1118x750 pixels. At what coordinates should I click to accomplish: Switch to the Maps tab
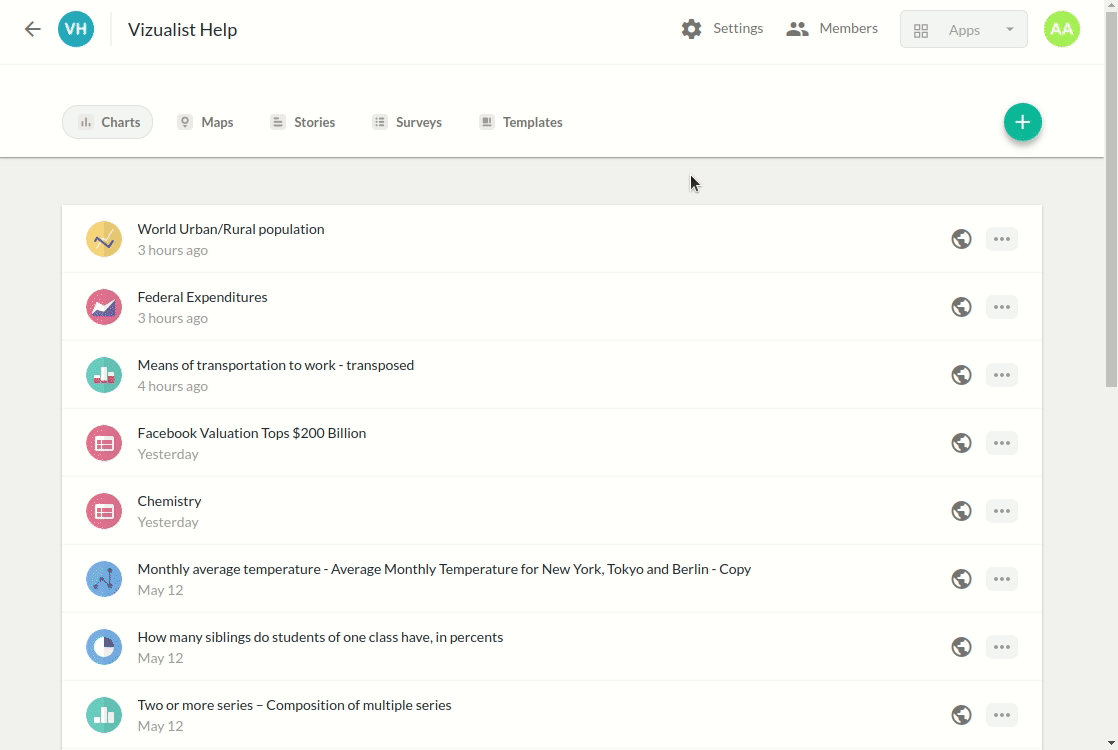(205, 122)
